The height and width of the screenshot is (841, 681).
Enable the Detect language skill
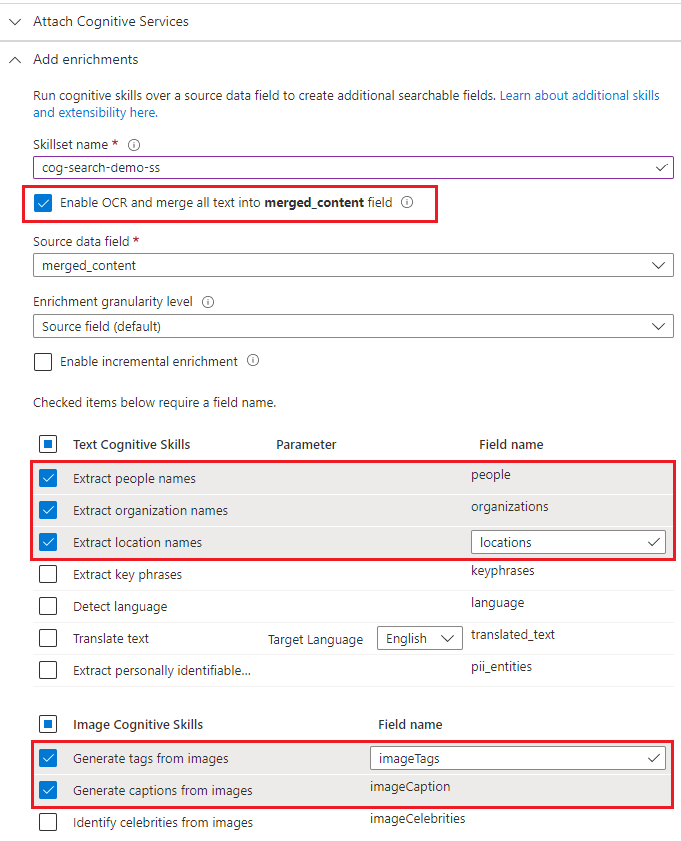tap(48, 607)
